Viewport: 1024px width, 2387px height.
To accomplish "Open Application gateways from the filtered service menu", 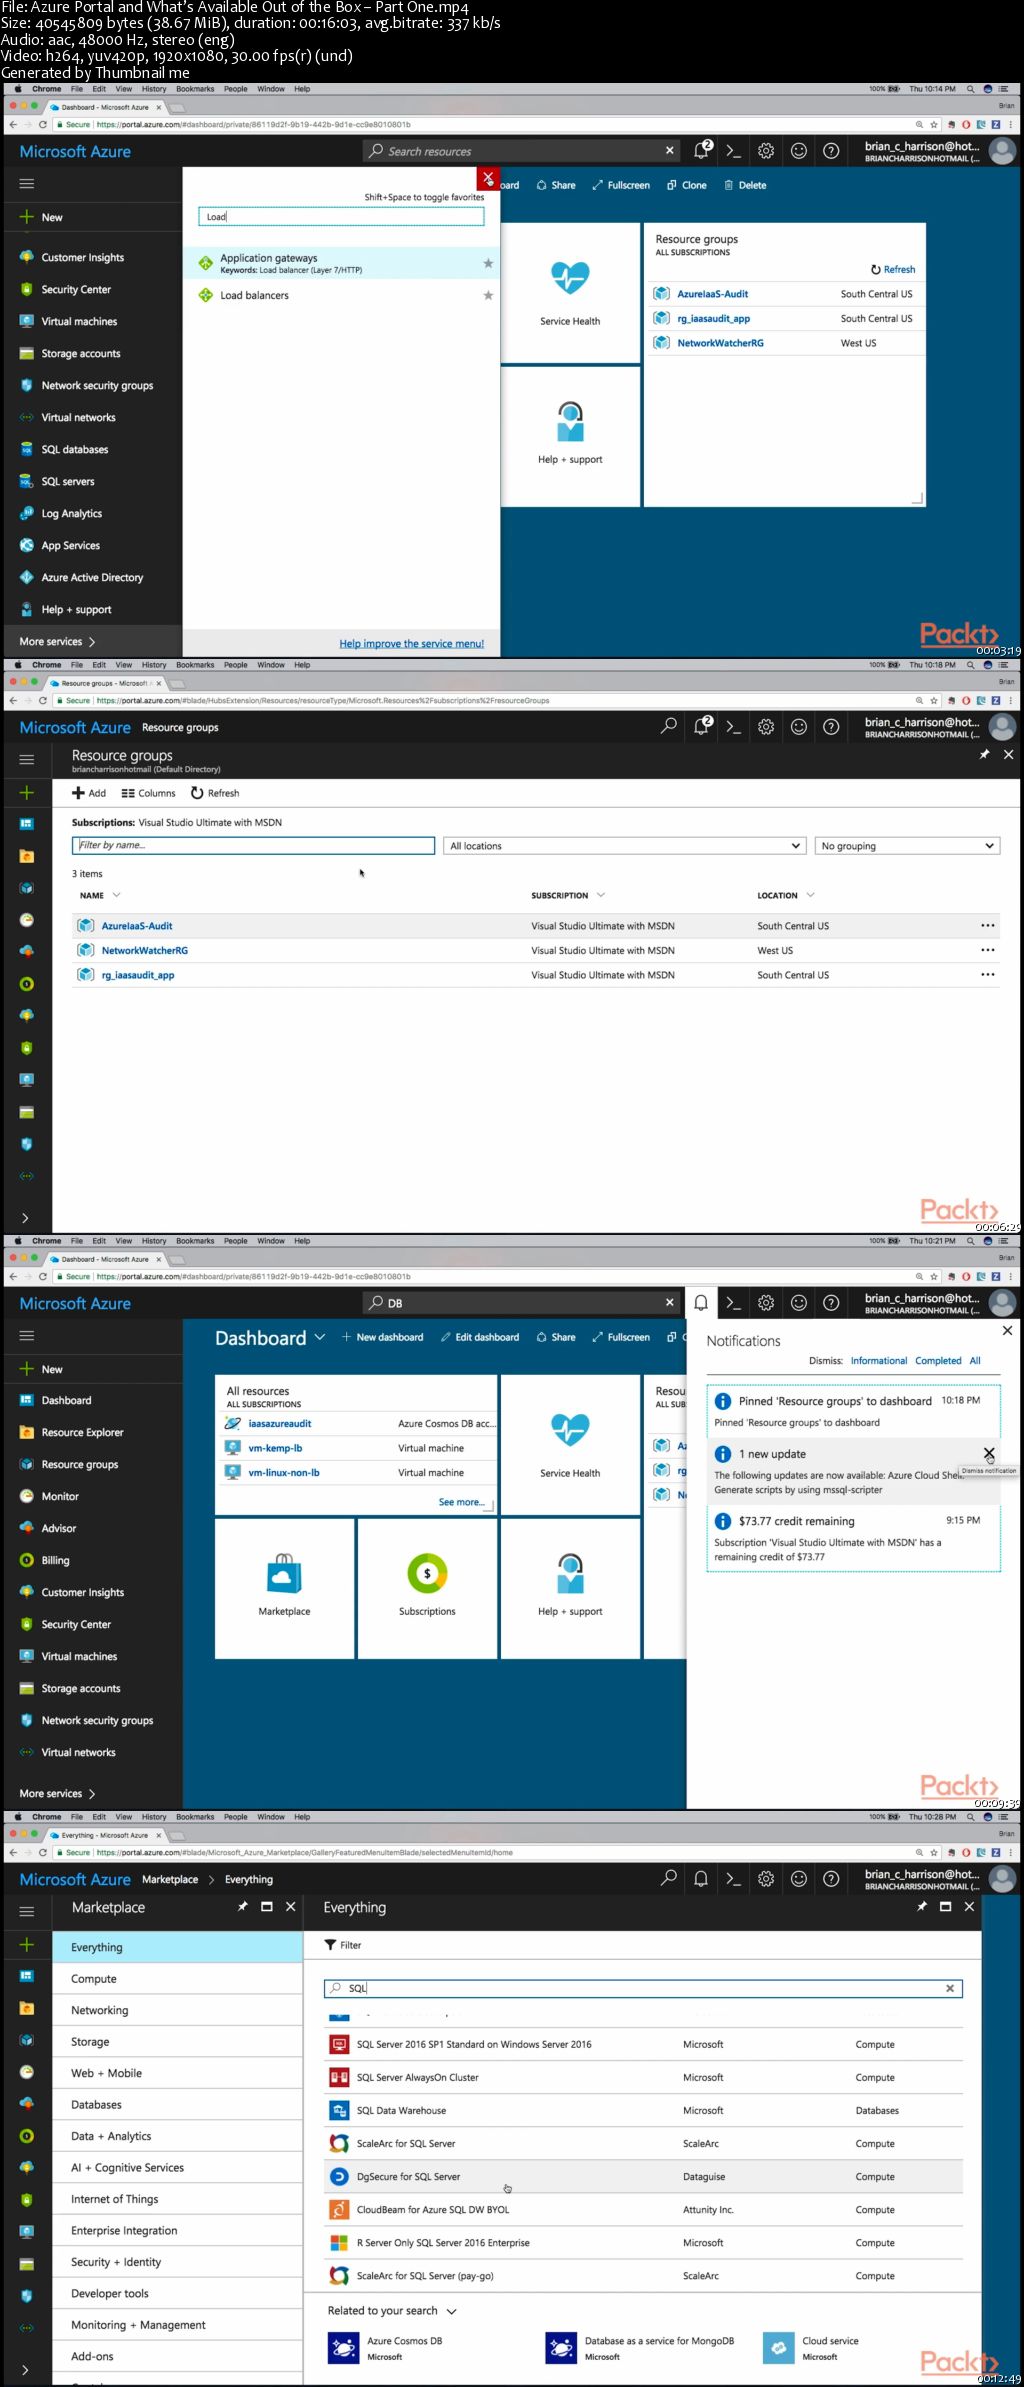I will pyautogui.click(x=340, y=263).
